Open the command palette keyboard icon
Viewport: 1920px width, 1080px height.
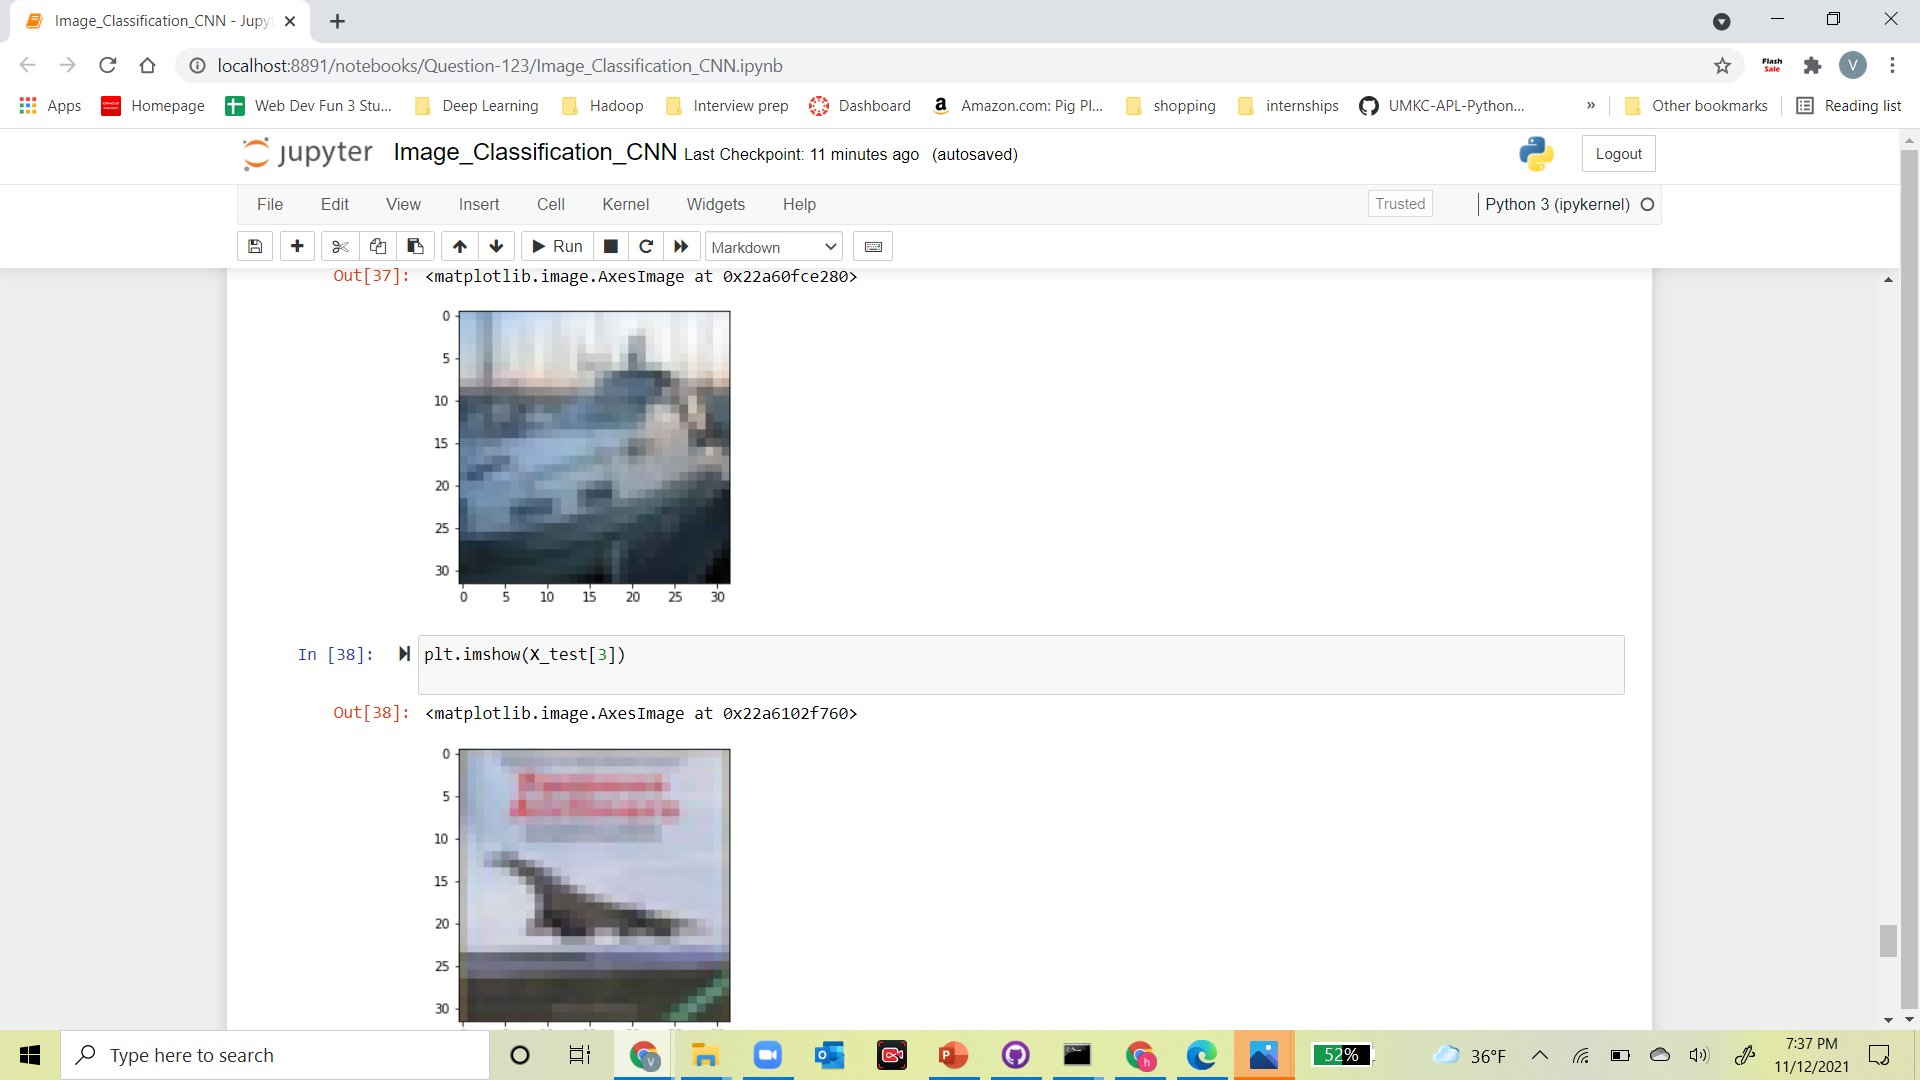point(873,247)
